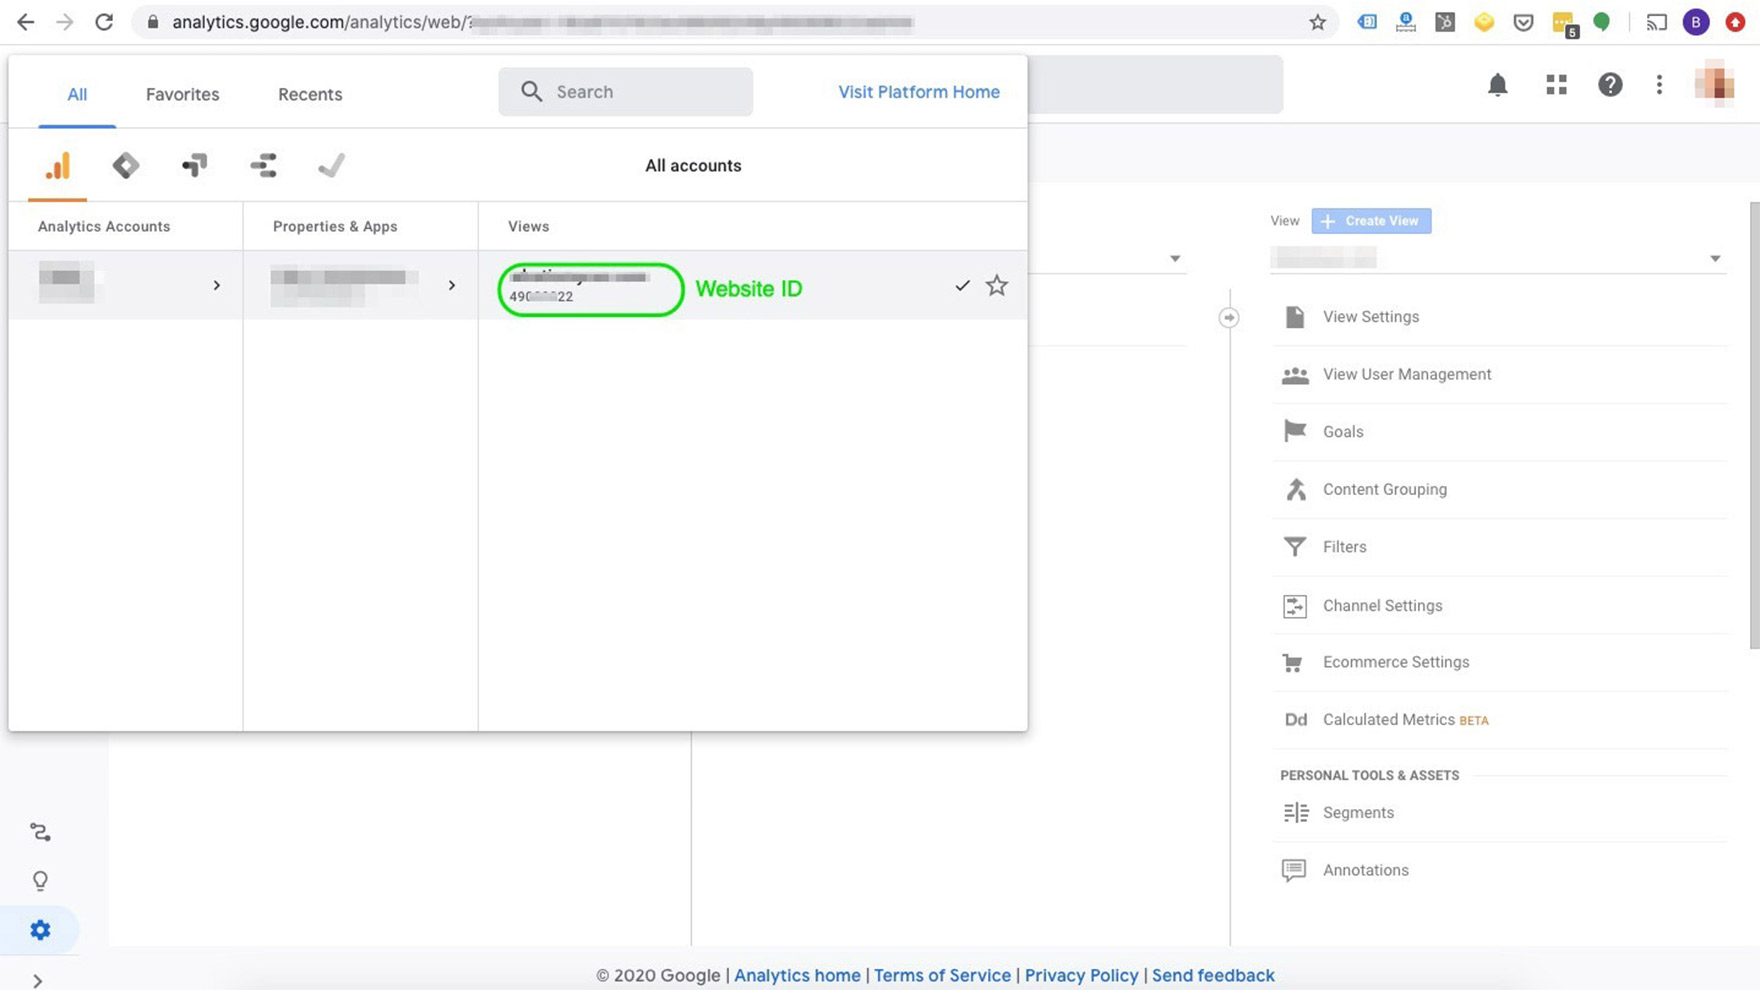Screen dimensions: 1760x990
Task: Click the Help question mark icon
Action: click(x=1609, y=85)
